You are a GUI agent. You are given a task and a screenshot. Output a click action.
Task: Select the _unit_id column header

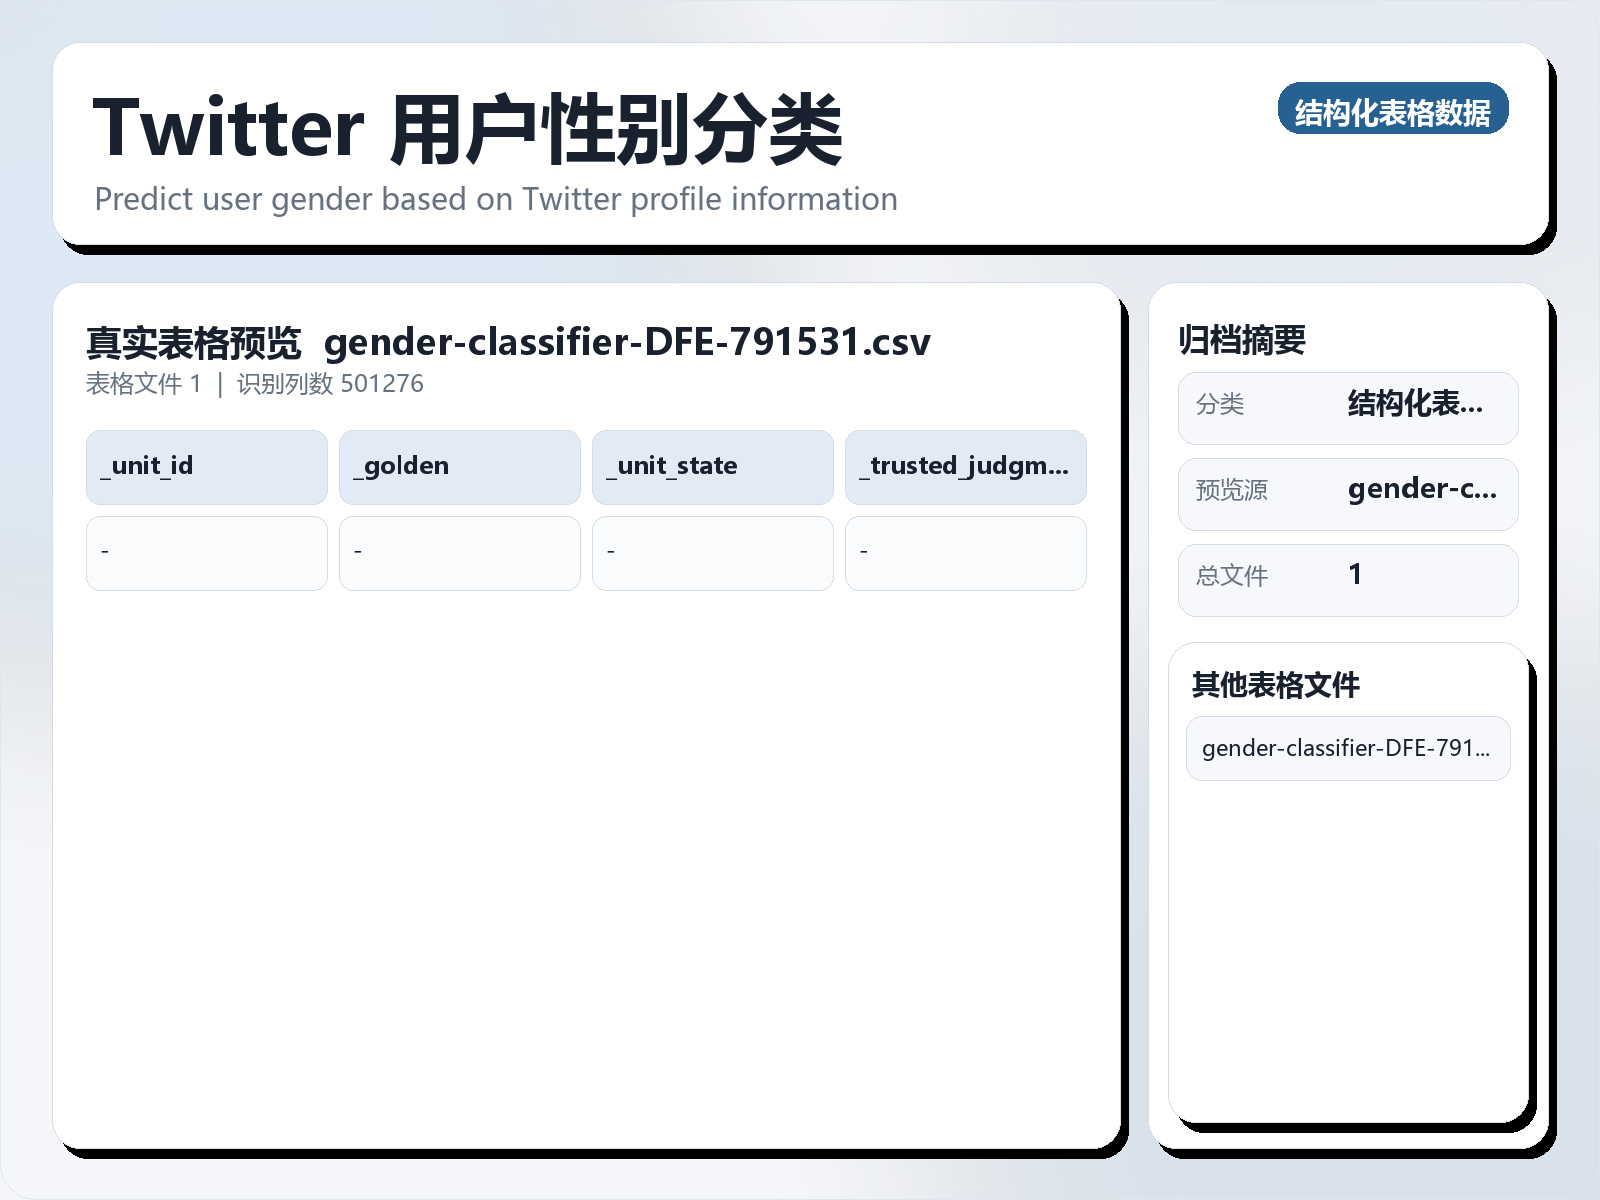206,466
